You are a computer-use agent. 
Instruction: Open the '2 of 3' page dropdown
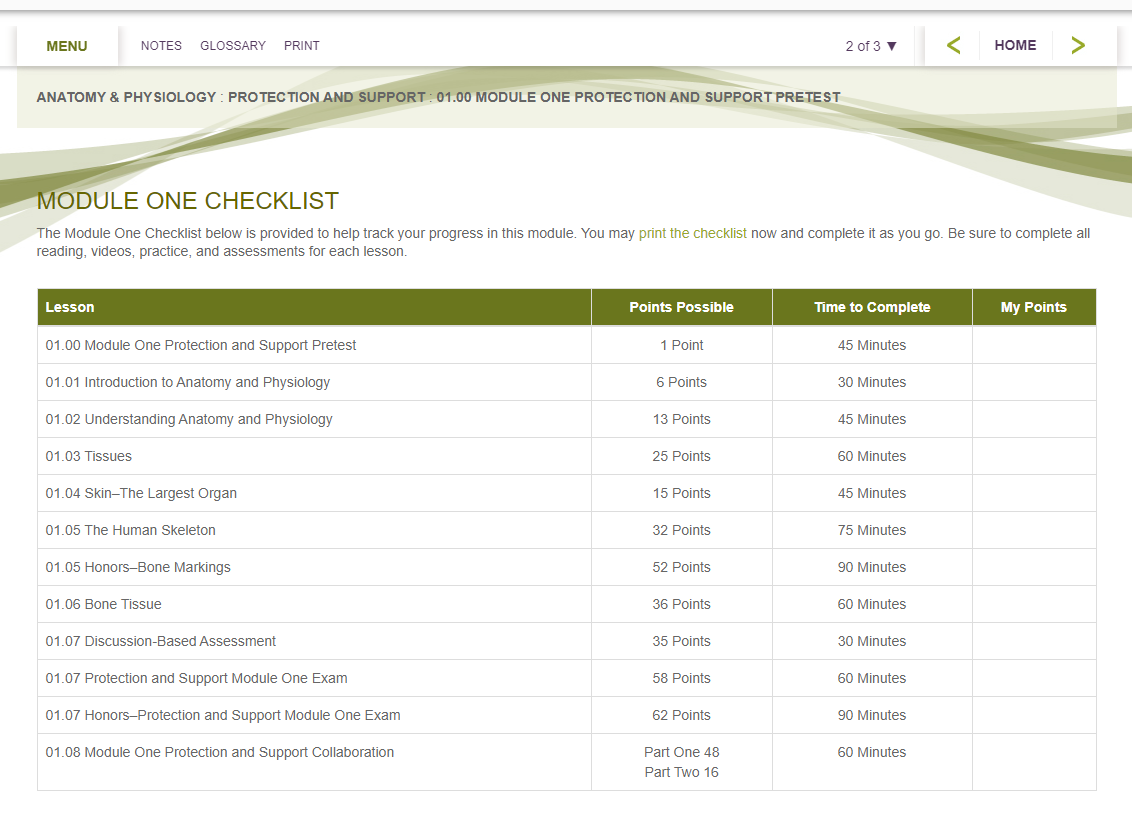tap(871, 46)
